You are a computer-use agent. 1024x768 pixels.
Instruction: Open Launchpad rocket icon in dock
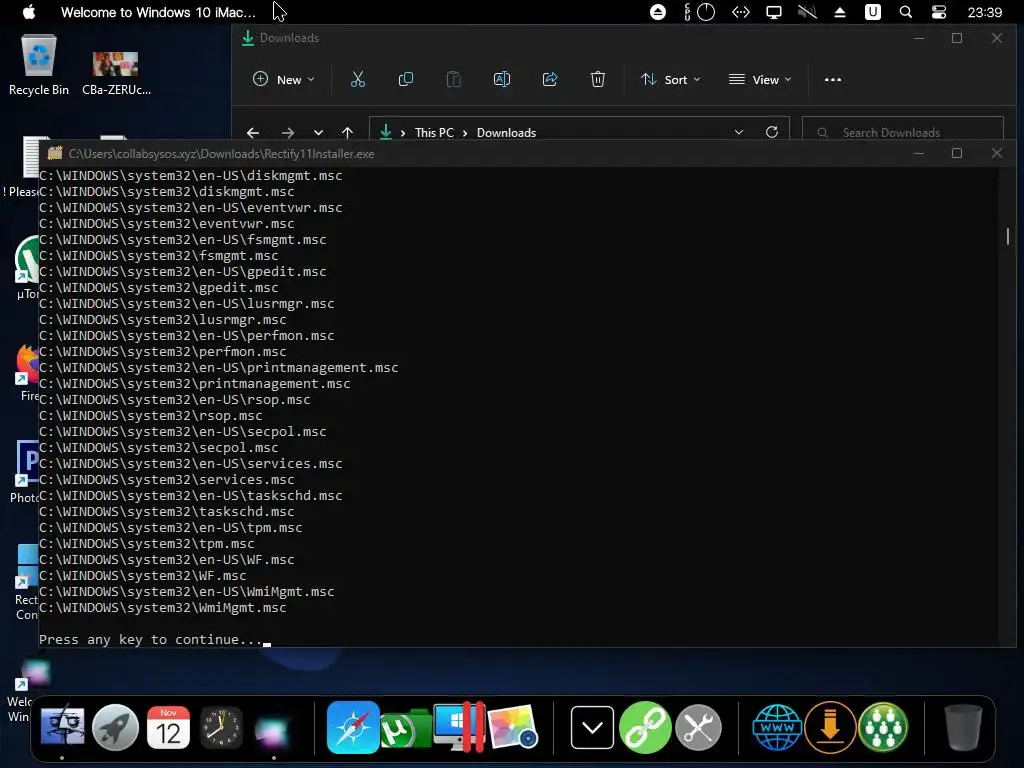coord(115,727)
